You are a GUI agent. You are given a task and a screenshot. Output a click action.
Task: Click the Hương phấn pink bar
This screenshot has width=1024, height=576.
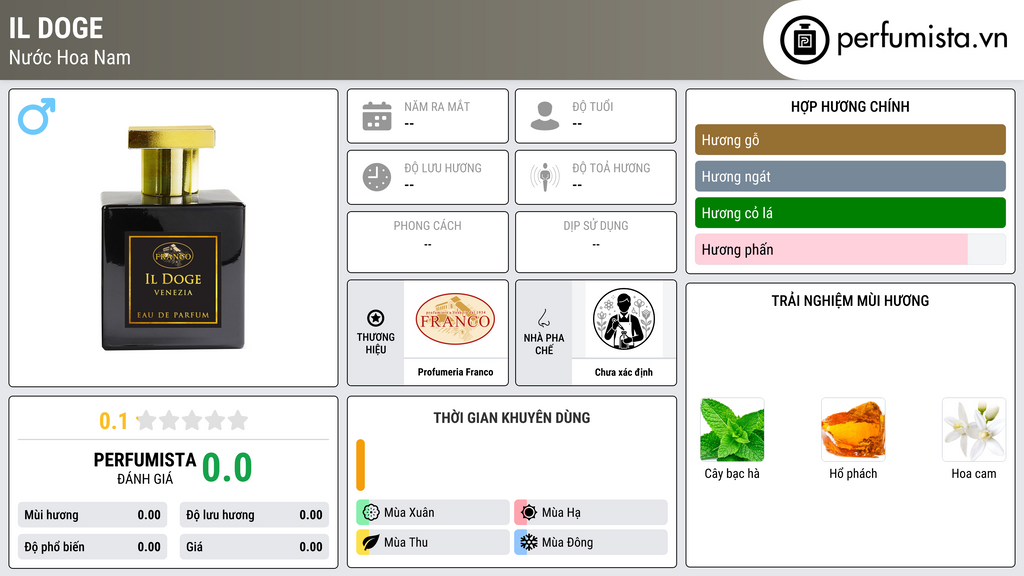point(831,249)
